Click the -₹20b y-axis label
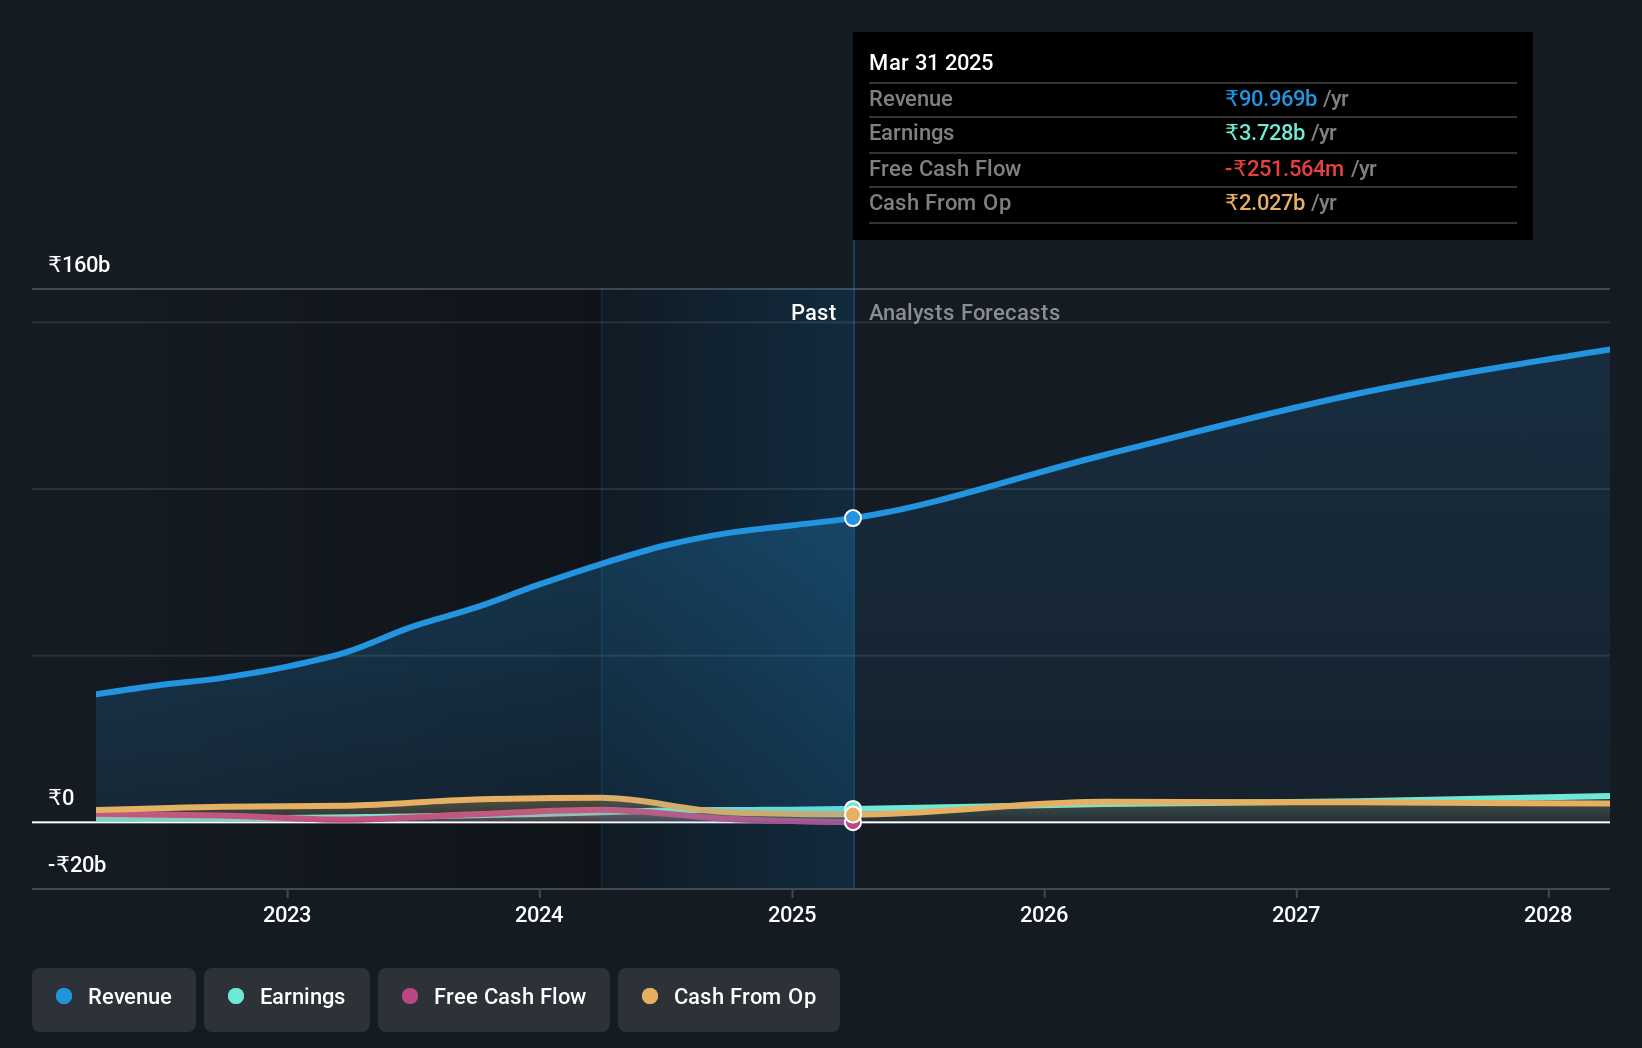1642x1048 pixels. point(77,864)
